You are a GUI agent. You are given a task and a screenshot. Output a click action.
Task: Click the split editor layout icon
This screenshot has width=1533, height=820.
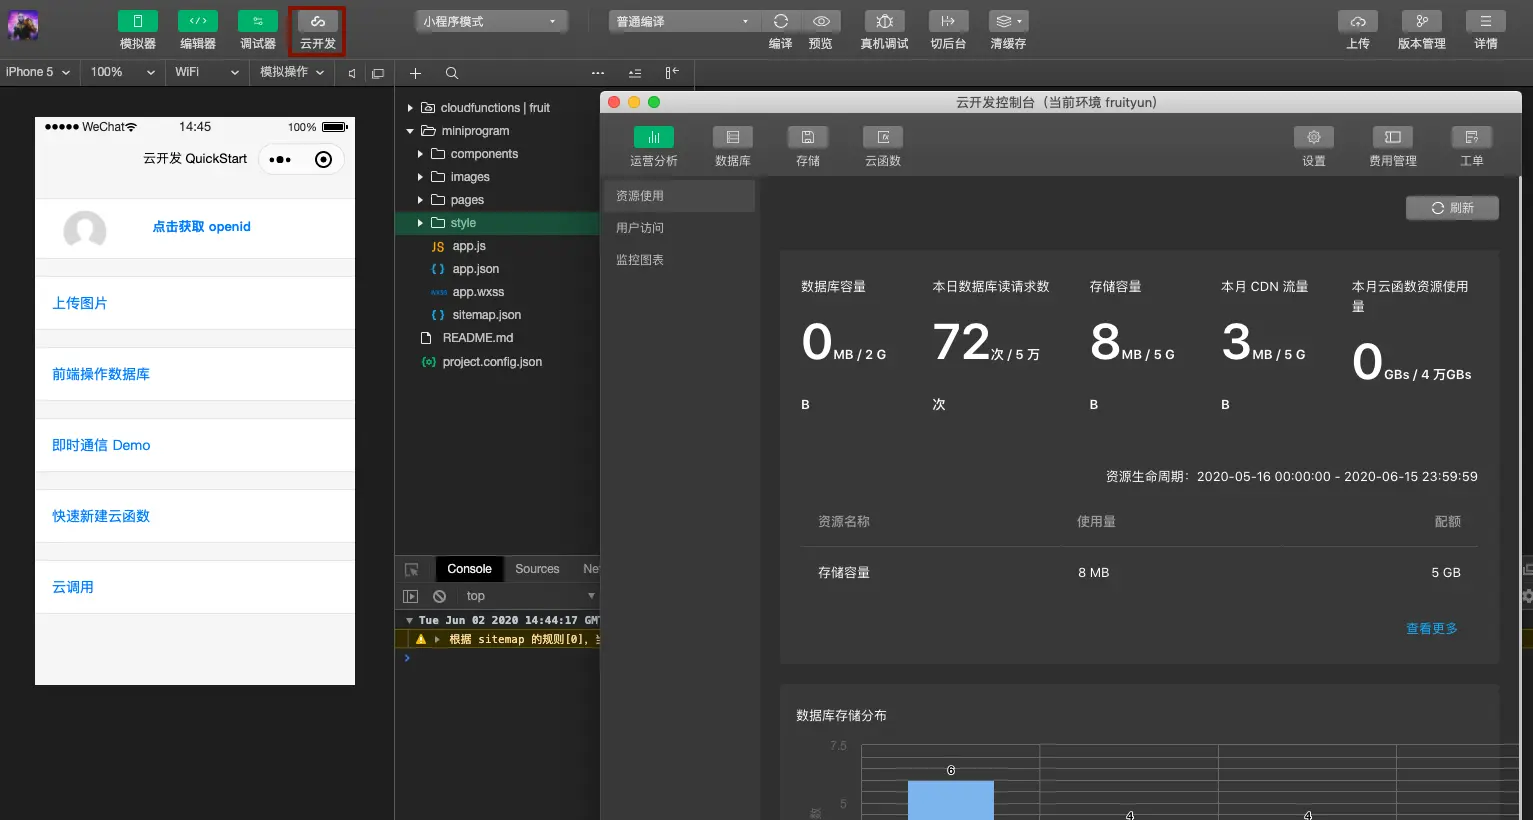click(672, 73)
